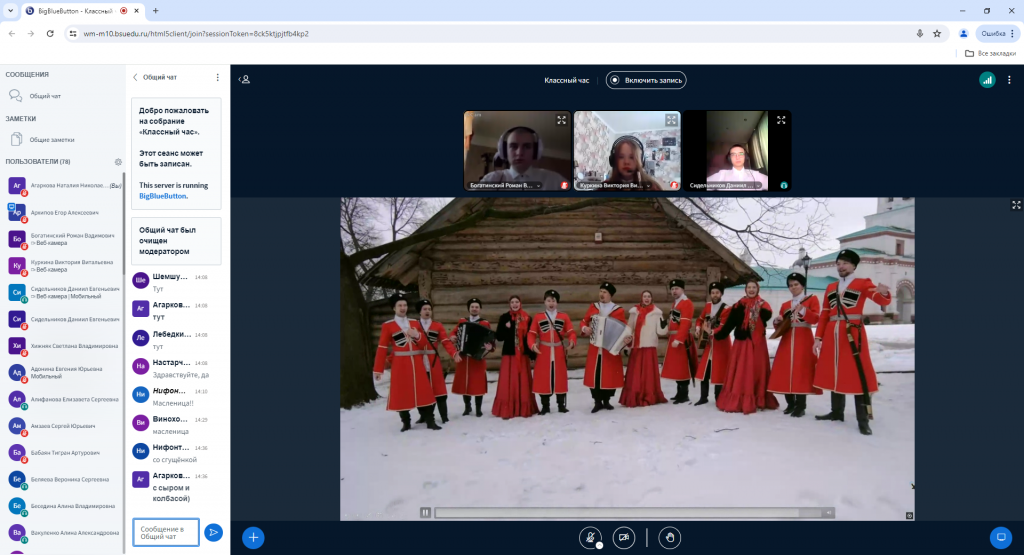This screenshot has height=555, width=1024.
Task: Expand Куркина Виктория webcam name dropdown
Action: coord(615,185)
